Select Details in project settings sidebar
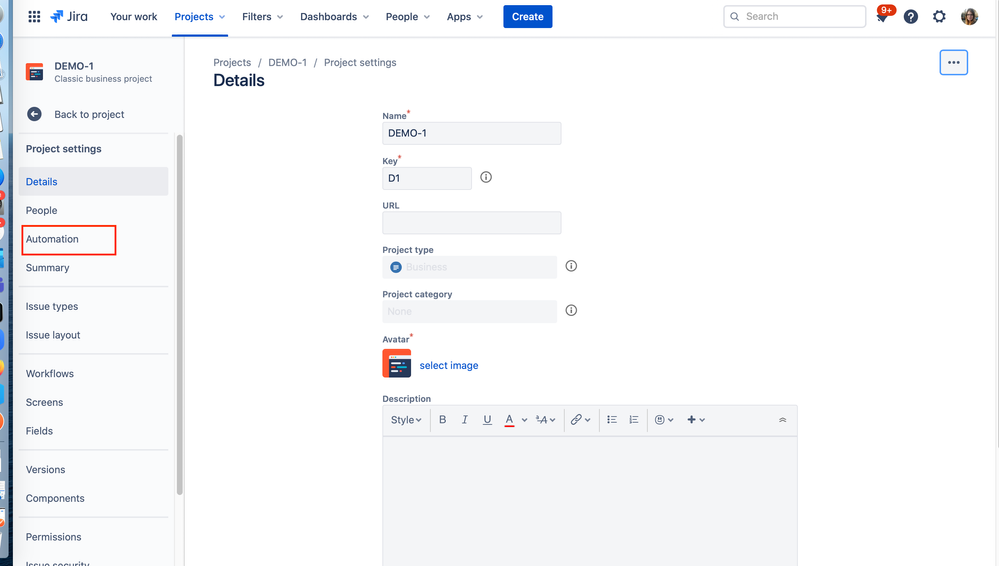 (x=94, y=182)
